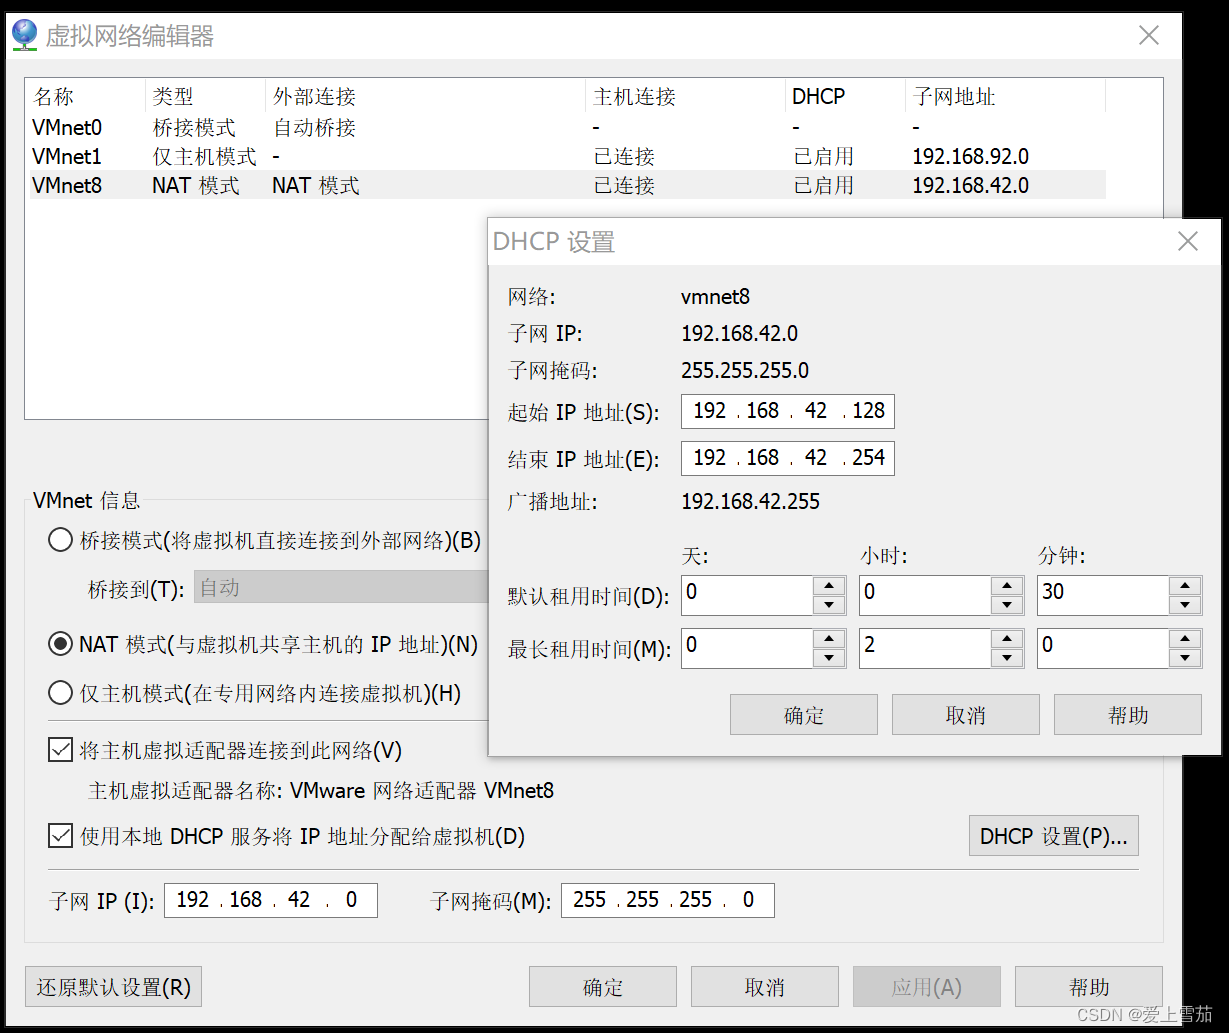Click the 子网 IP (I) field
Viewport: 1229px width, 1033px height.
point(271,900)
